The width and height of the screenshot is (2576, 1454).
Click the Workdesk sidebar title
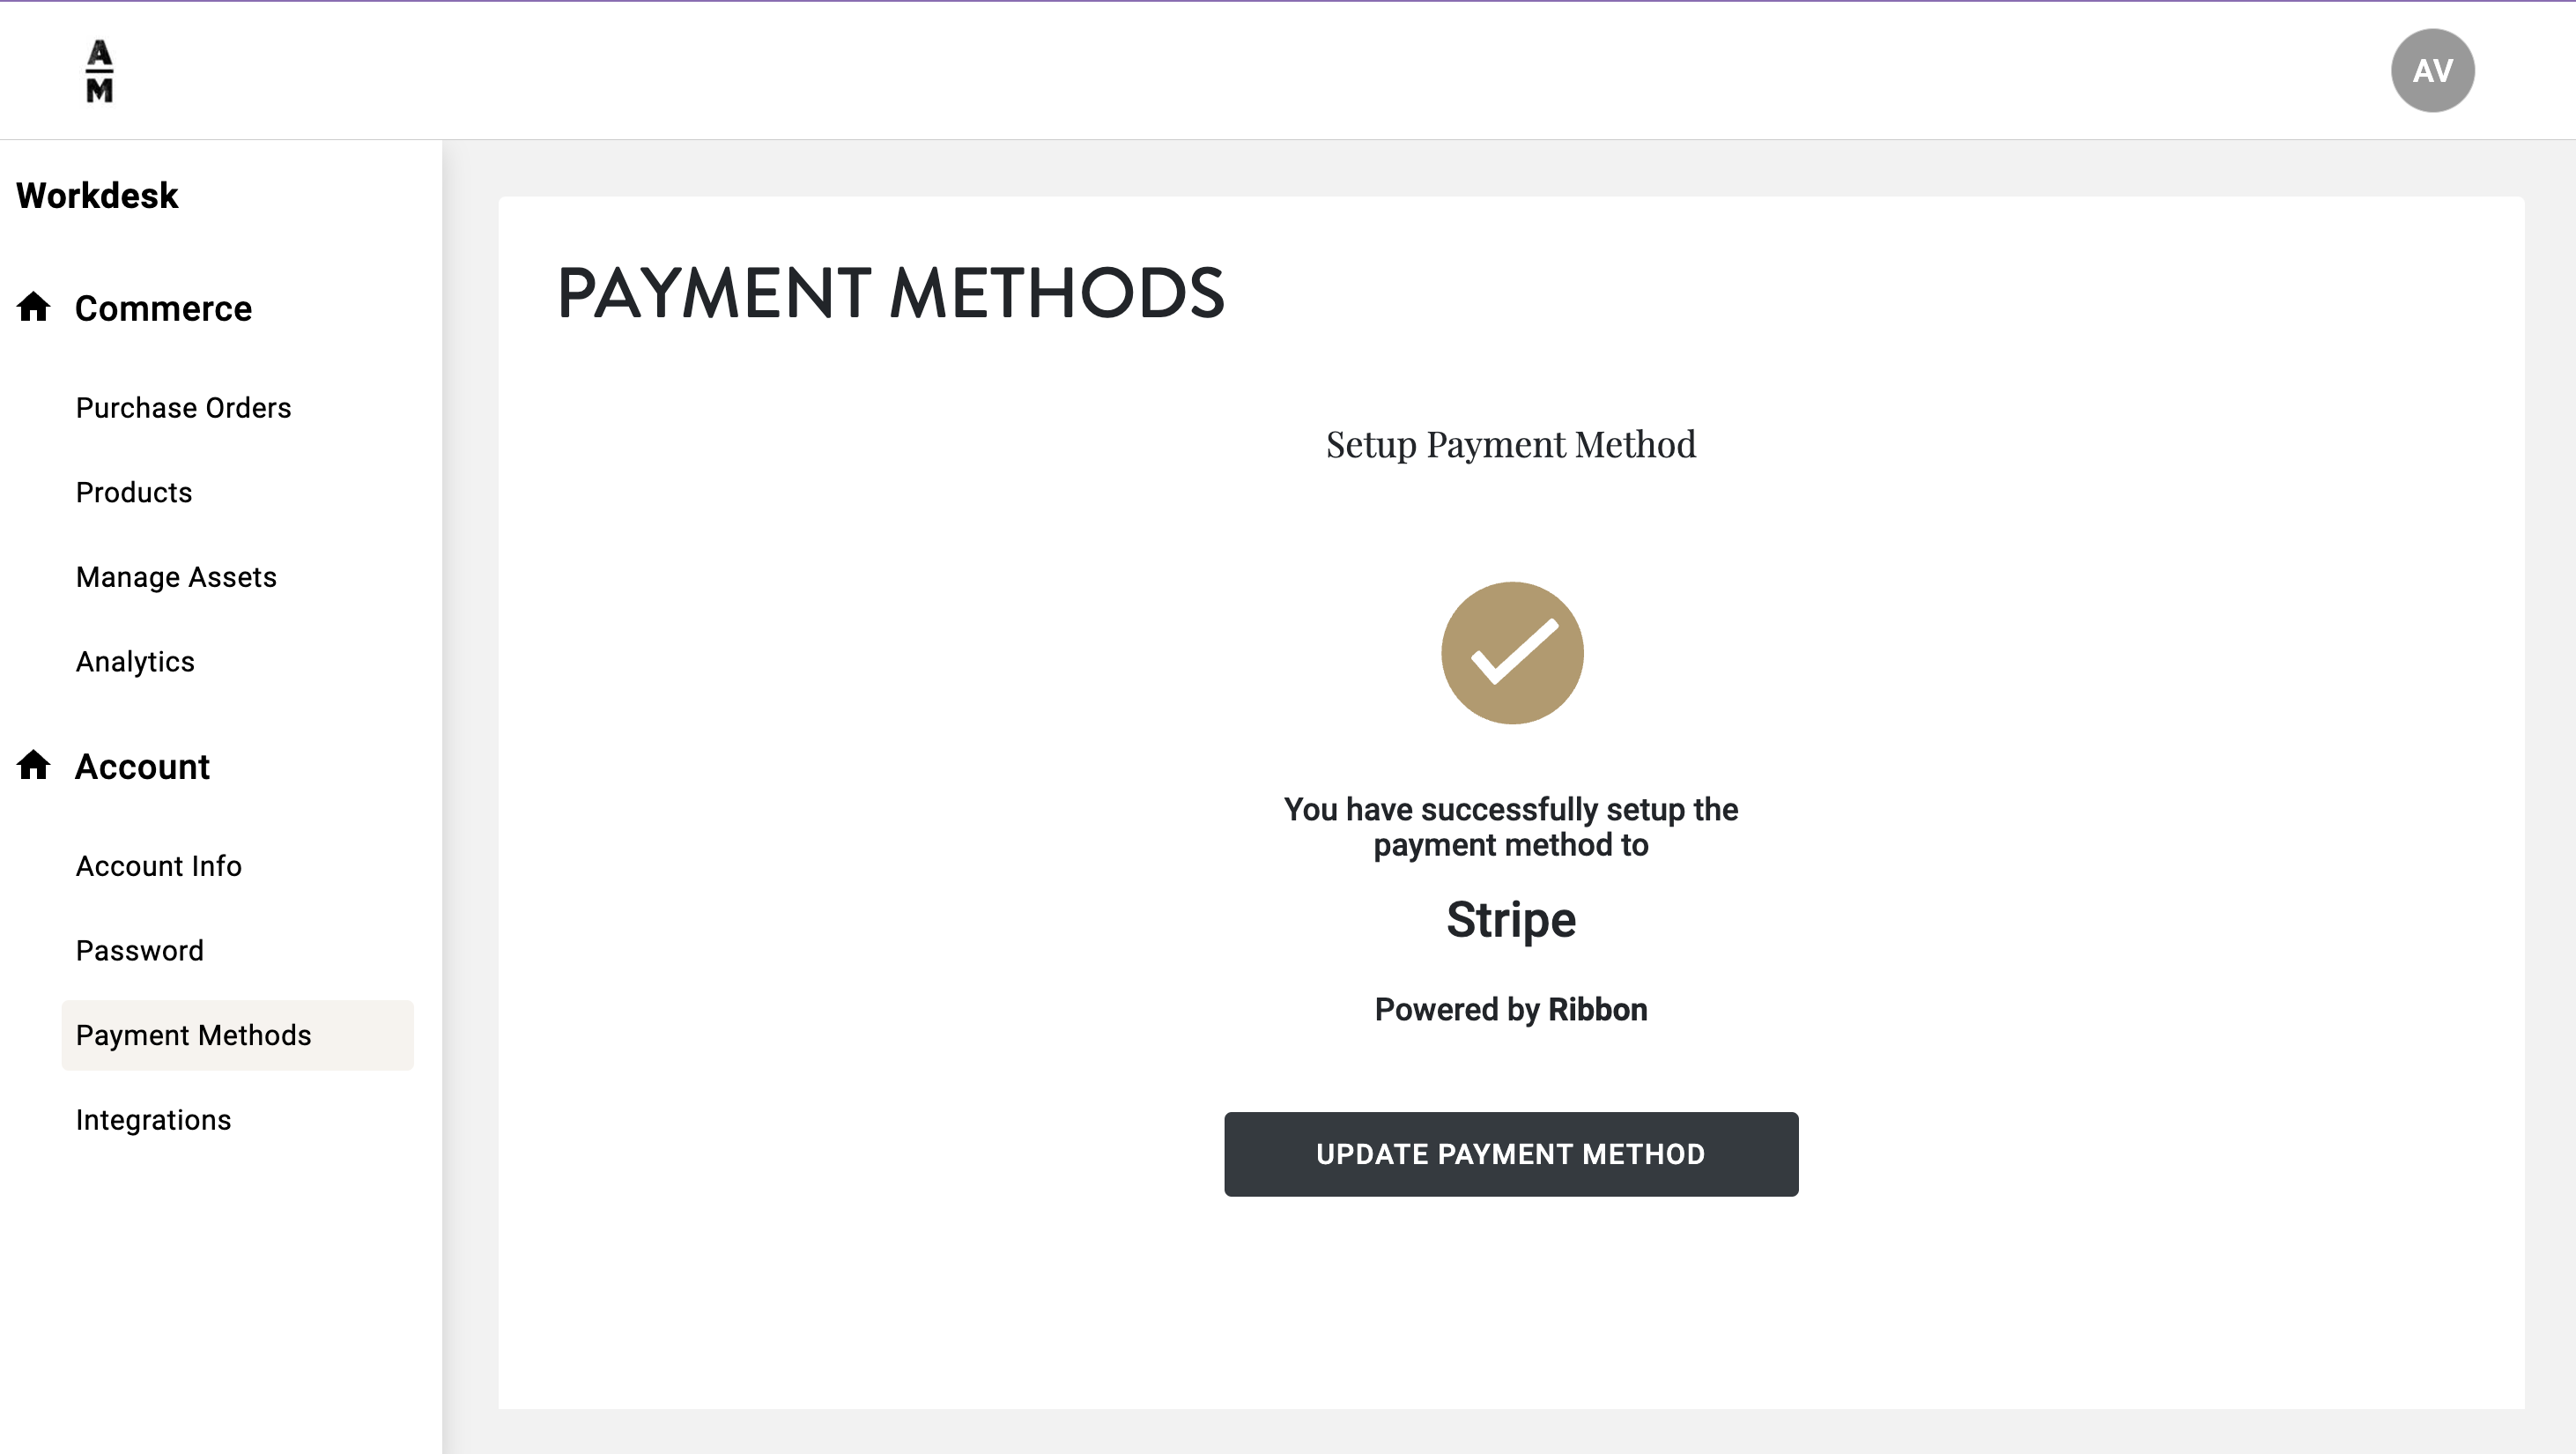click(97, 195)
